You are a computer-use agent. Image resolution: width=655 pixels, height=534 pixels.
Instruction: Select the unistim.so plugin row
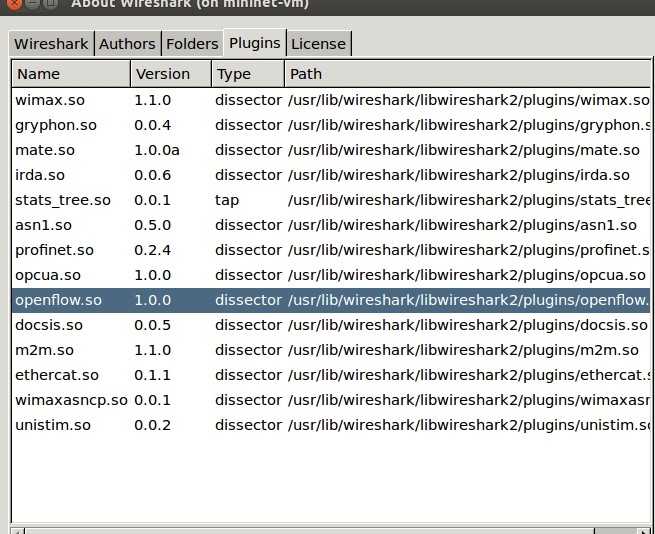(x=331, y=425)
